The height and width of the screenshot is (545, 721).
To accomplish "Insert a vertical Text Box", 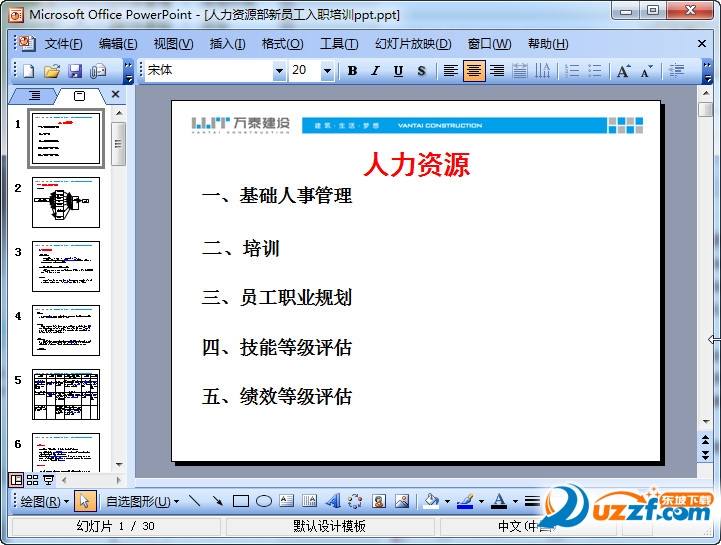I will click(x=309, y=501).
